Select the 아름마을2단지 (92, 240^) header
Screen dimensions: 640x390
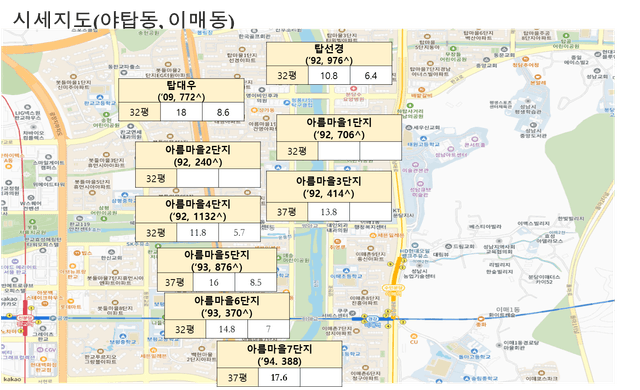pos(198,155)
